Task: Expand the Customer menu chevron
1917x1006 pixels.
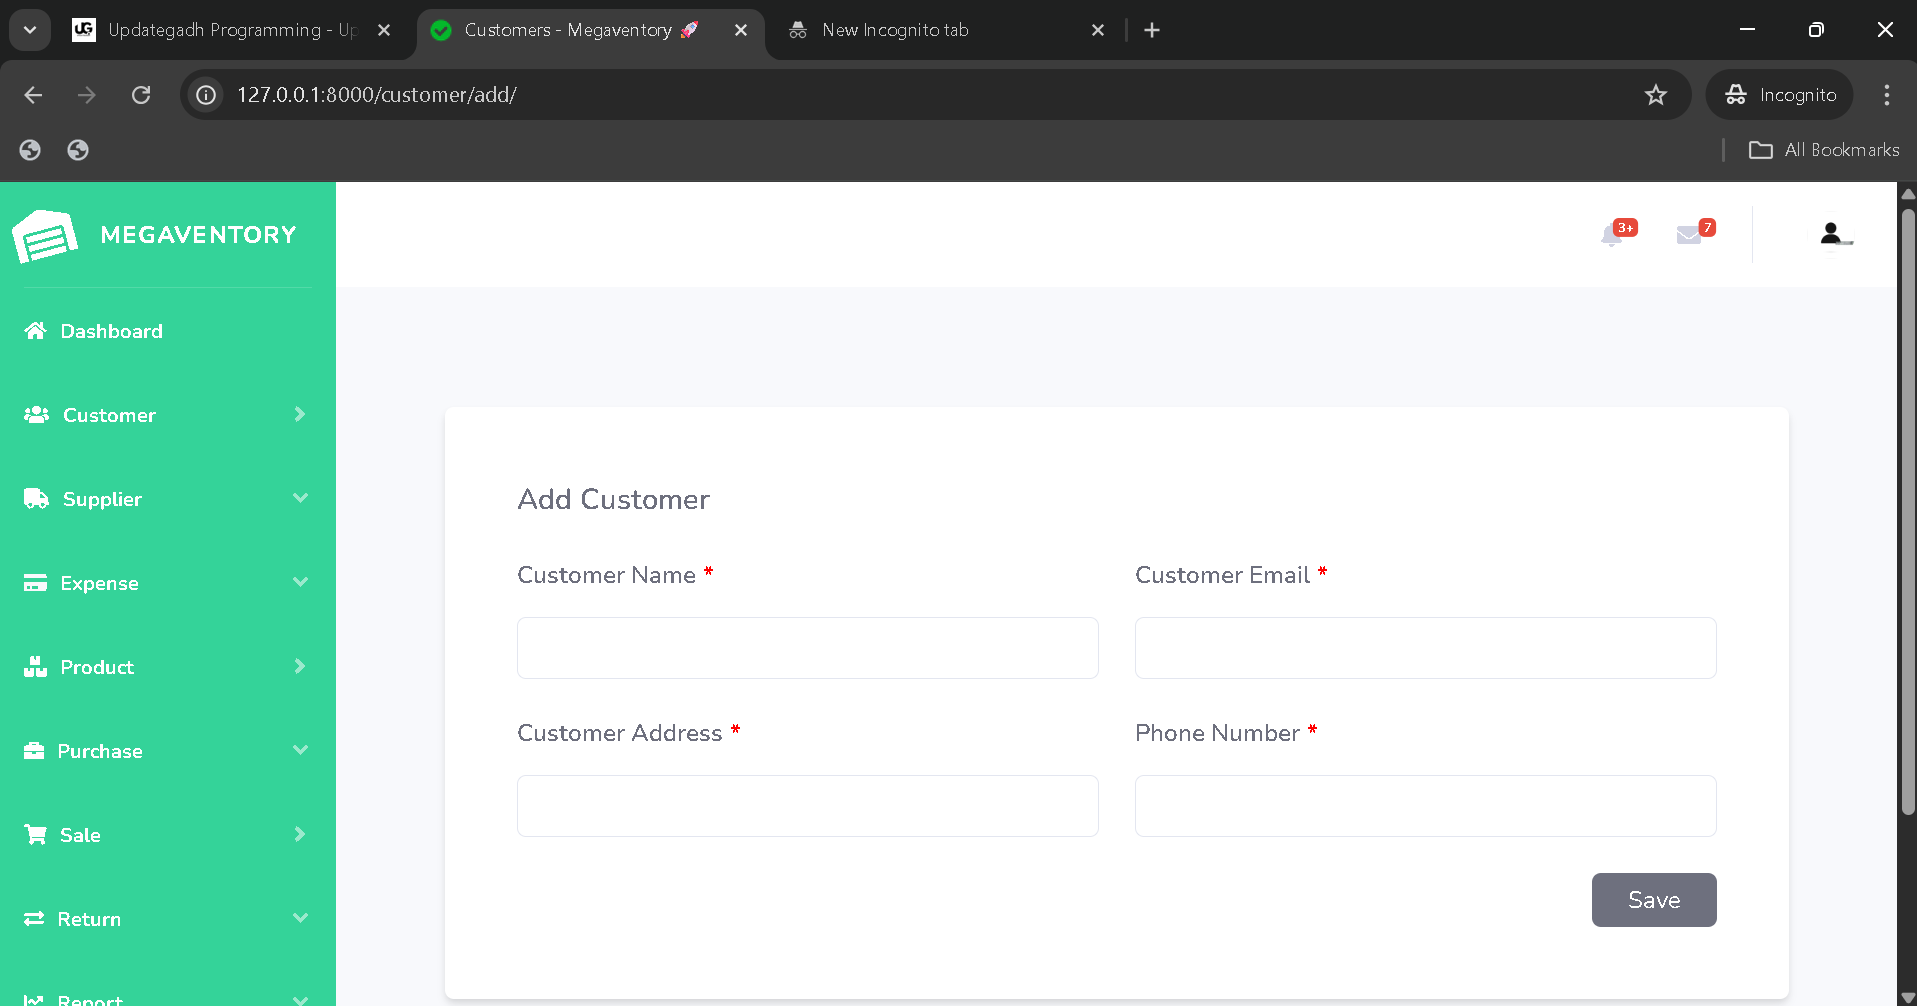Action: [299, 414]
